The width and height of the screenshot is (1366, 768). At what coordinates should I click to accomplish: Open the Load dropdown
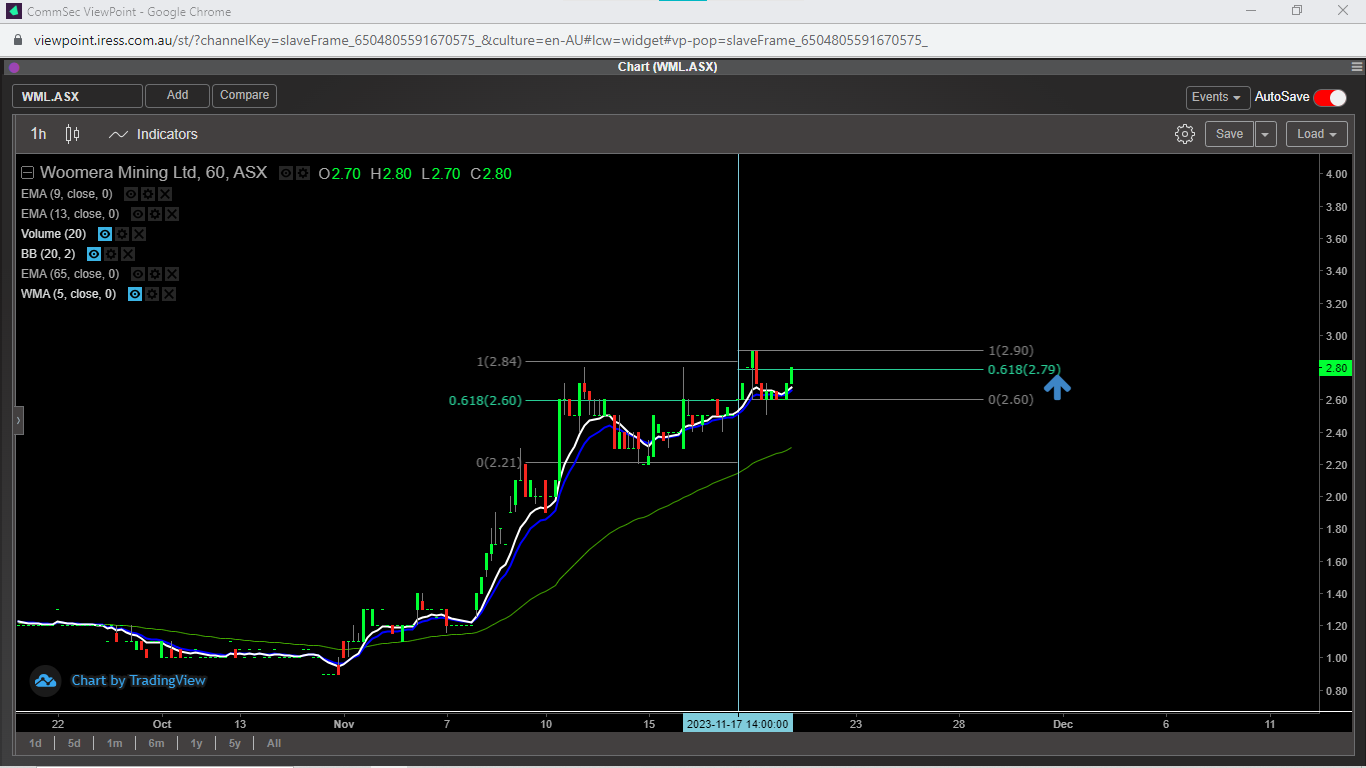pyautogui.click(x=1317, y=134)
